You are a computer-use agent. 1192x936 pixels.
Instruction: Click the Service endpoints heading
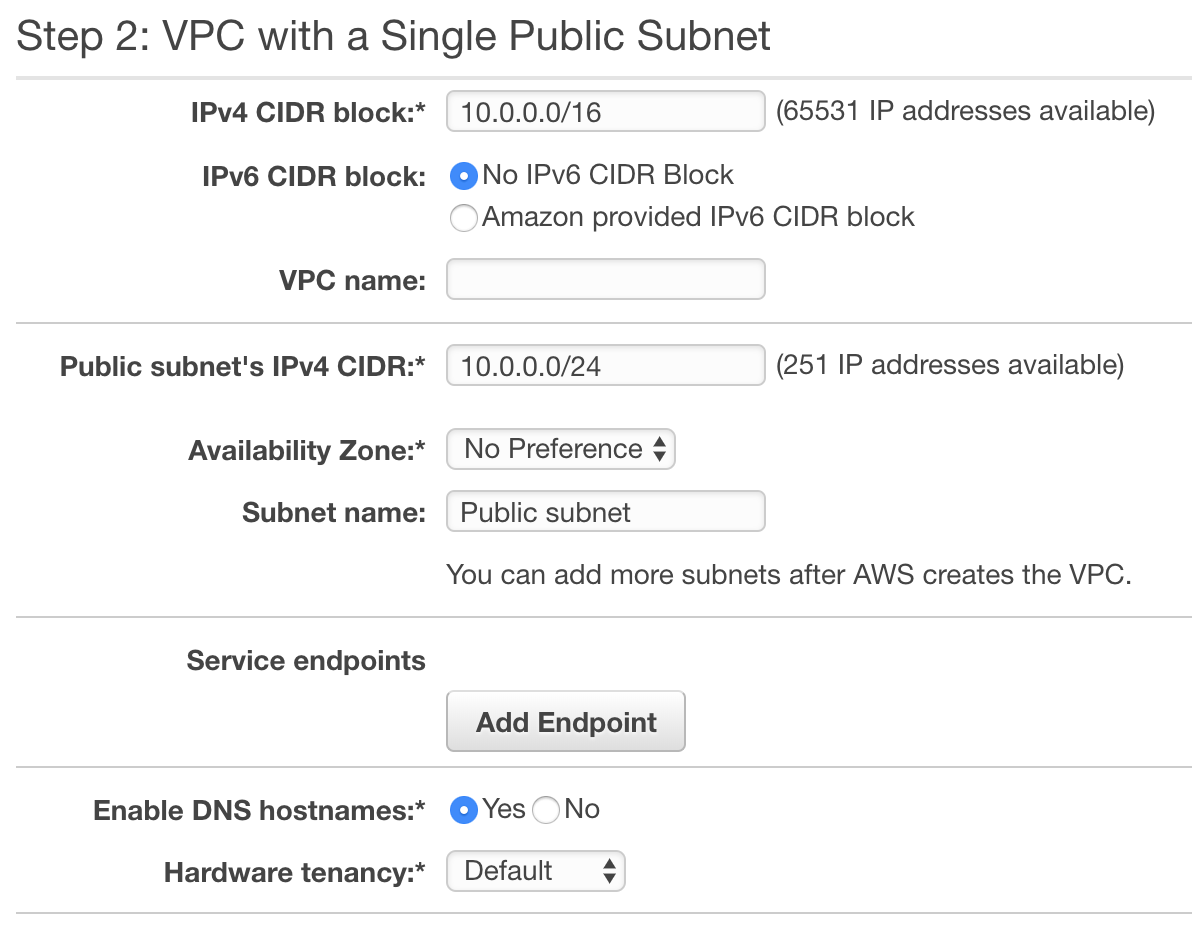[306, 661]
